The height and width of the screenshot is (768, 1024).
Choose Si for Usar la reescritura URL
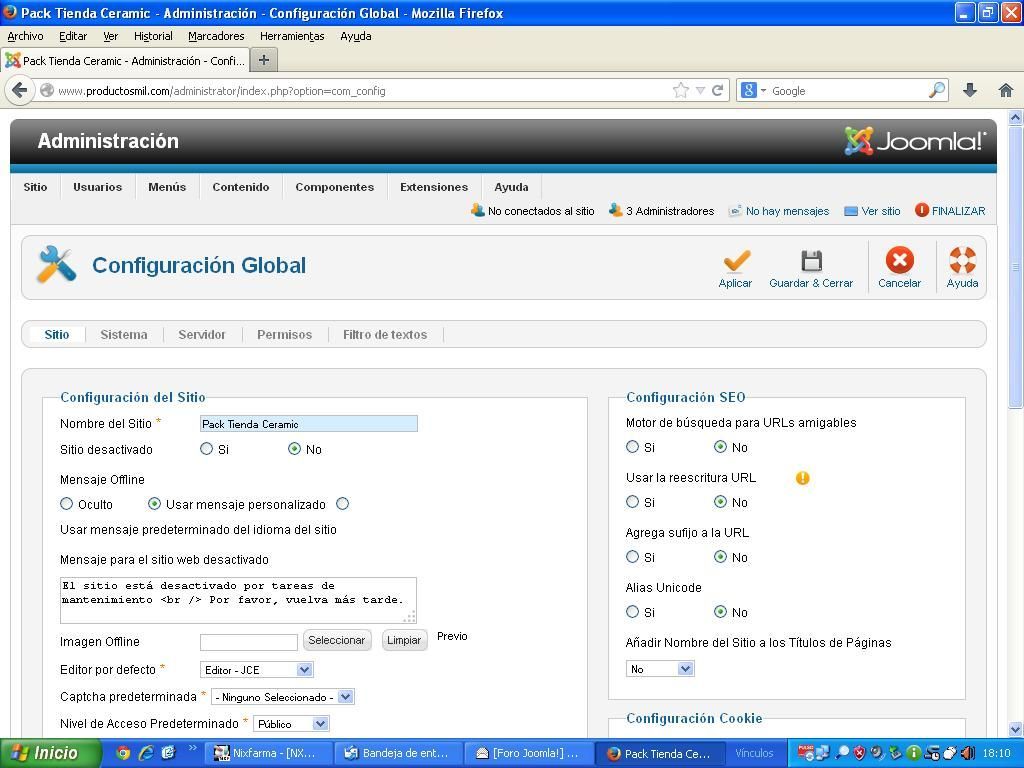632,502
